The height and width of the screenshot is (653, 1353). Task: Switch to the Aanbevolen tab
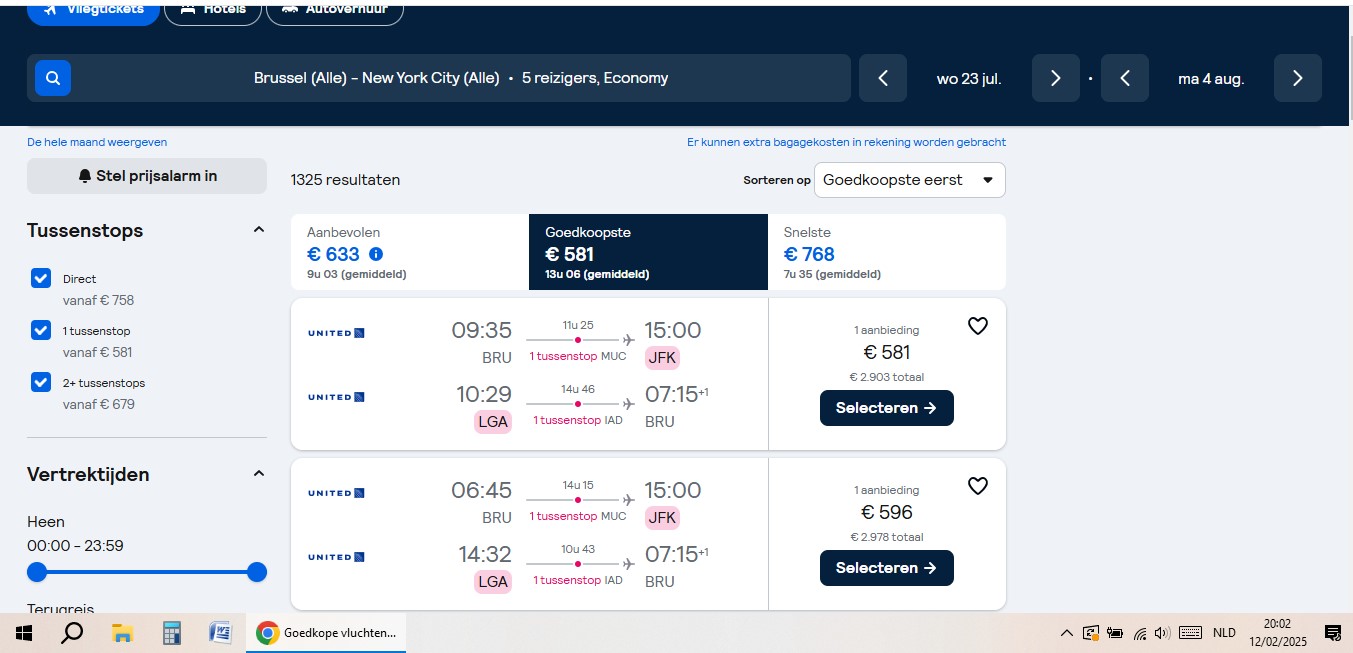409,252
